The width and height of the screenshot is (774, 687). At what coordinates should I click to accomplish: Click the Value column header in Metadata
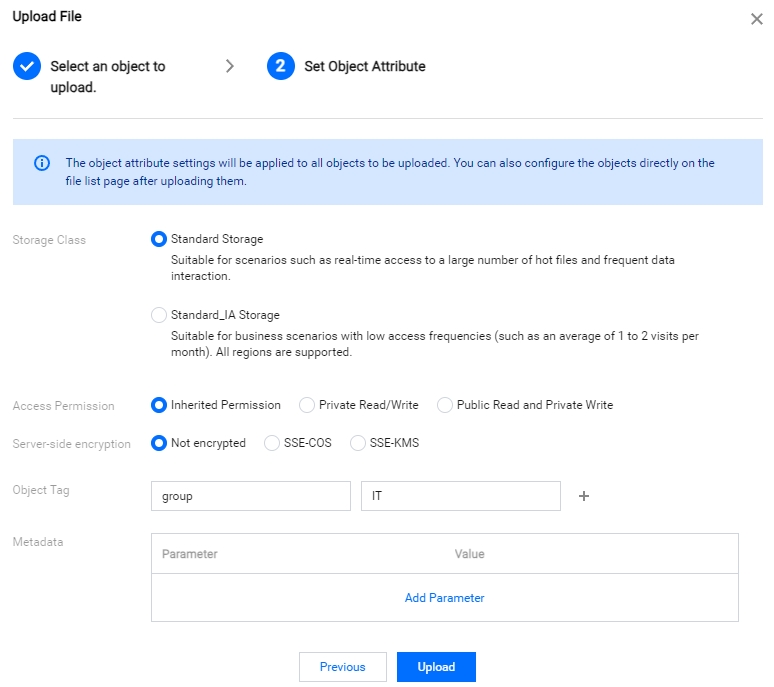coord(469,554)
